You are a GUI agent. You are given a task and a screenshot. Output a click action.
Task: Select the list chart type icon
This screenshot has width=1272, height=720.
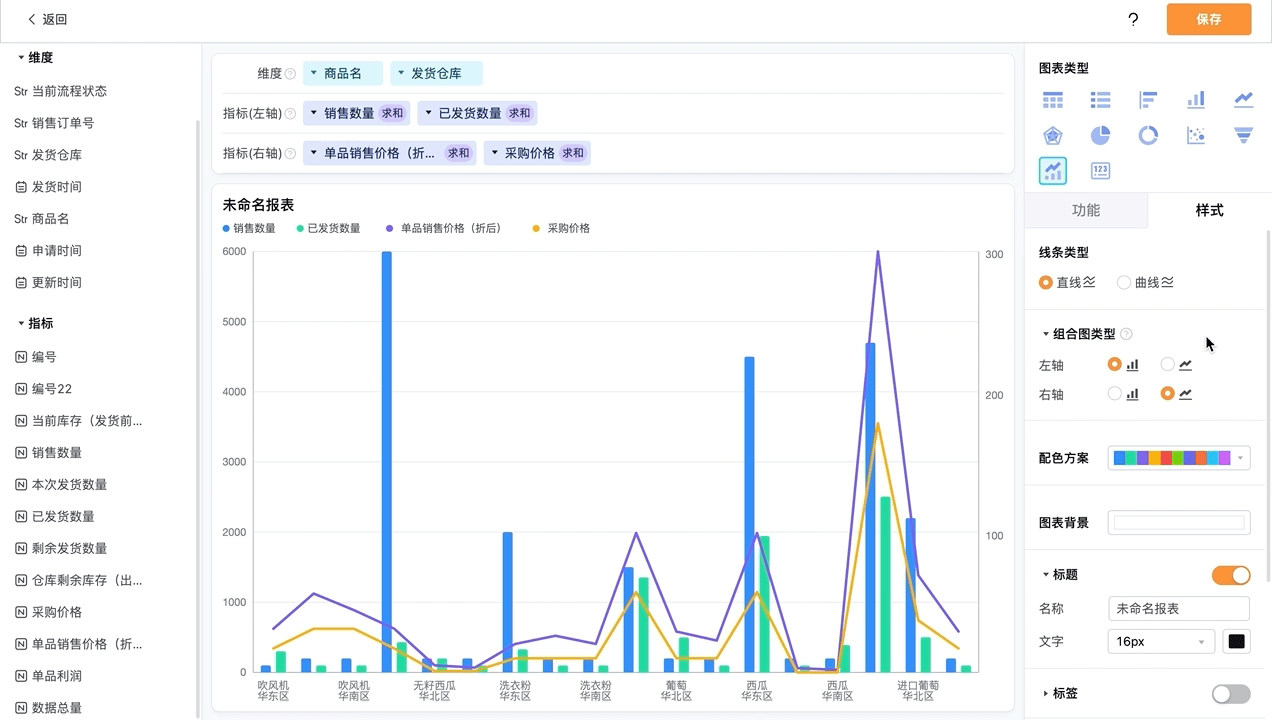(1101, 100)
